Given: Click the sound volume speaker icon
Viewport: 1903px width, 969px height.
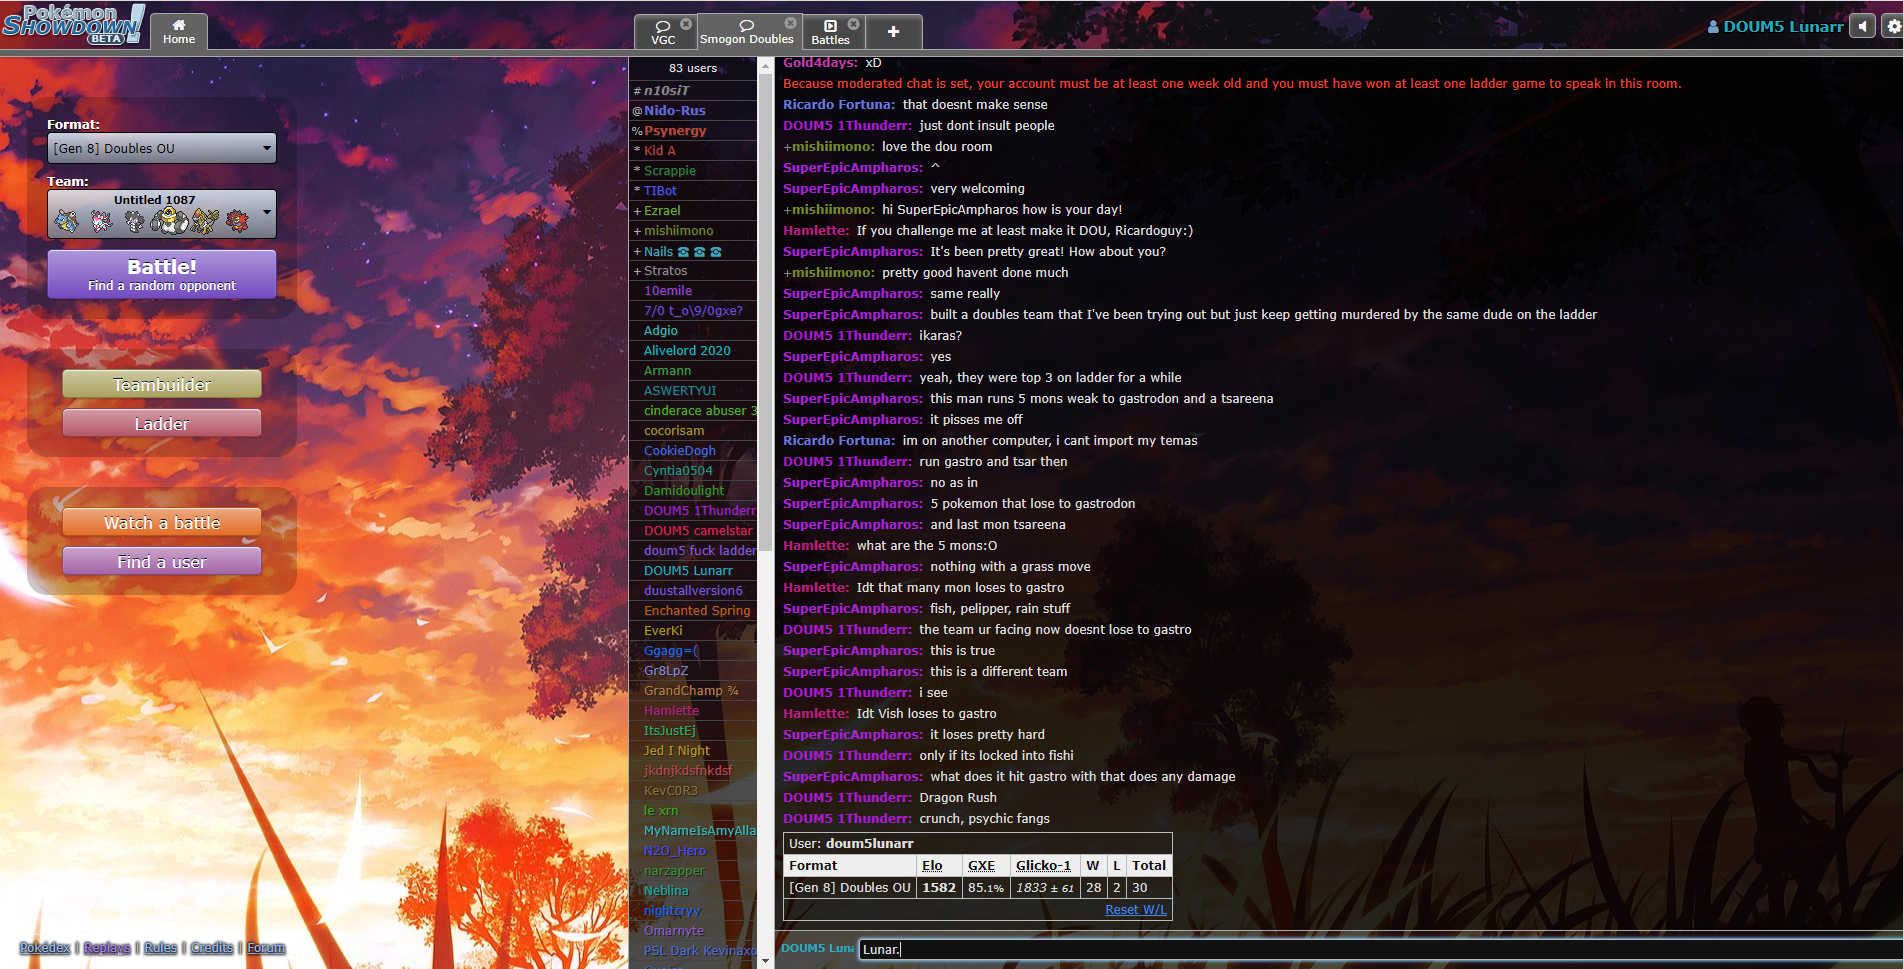Looking at the screenshot, I should click(1862, 26).
